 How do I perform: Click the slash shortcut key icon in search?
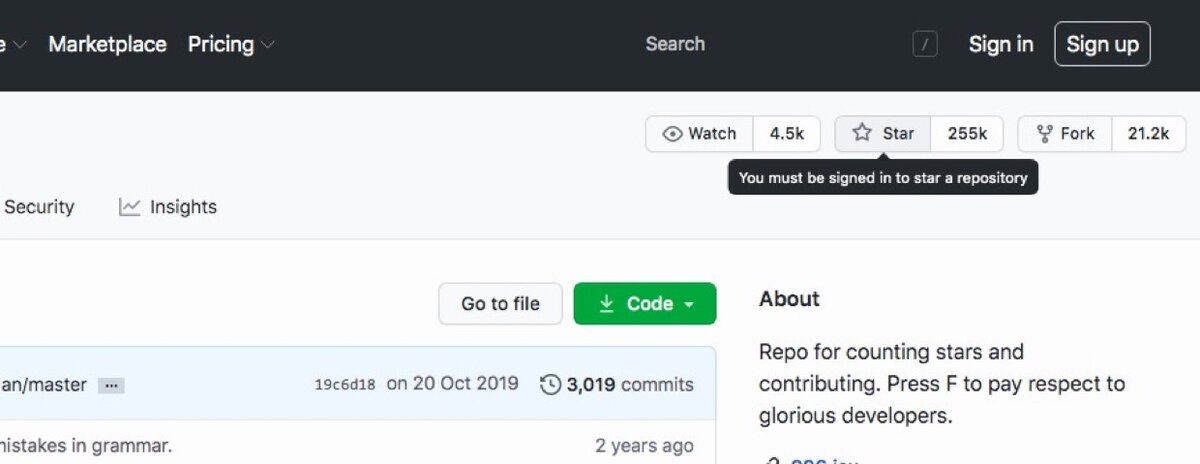(925, 44)
